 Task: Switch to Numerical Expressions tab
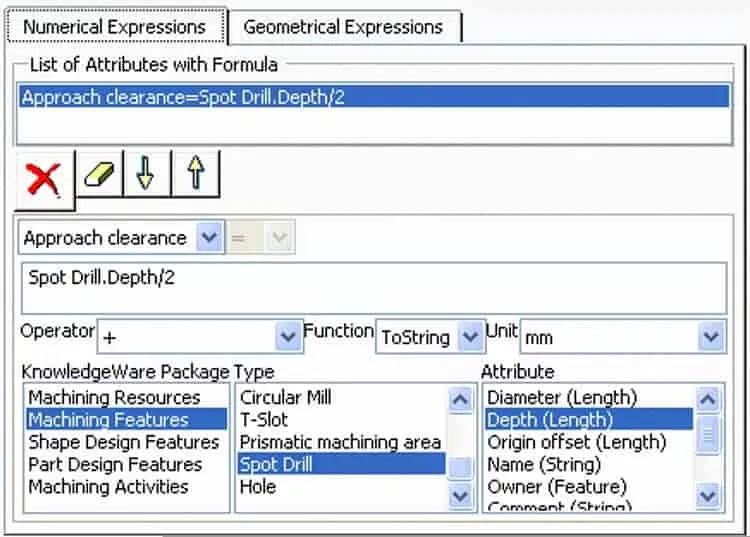tap(115, 27)
